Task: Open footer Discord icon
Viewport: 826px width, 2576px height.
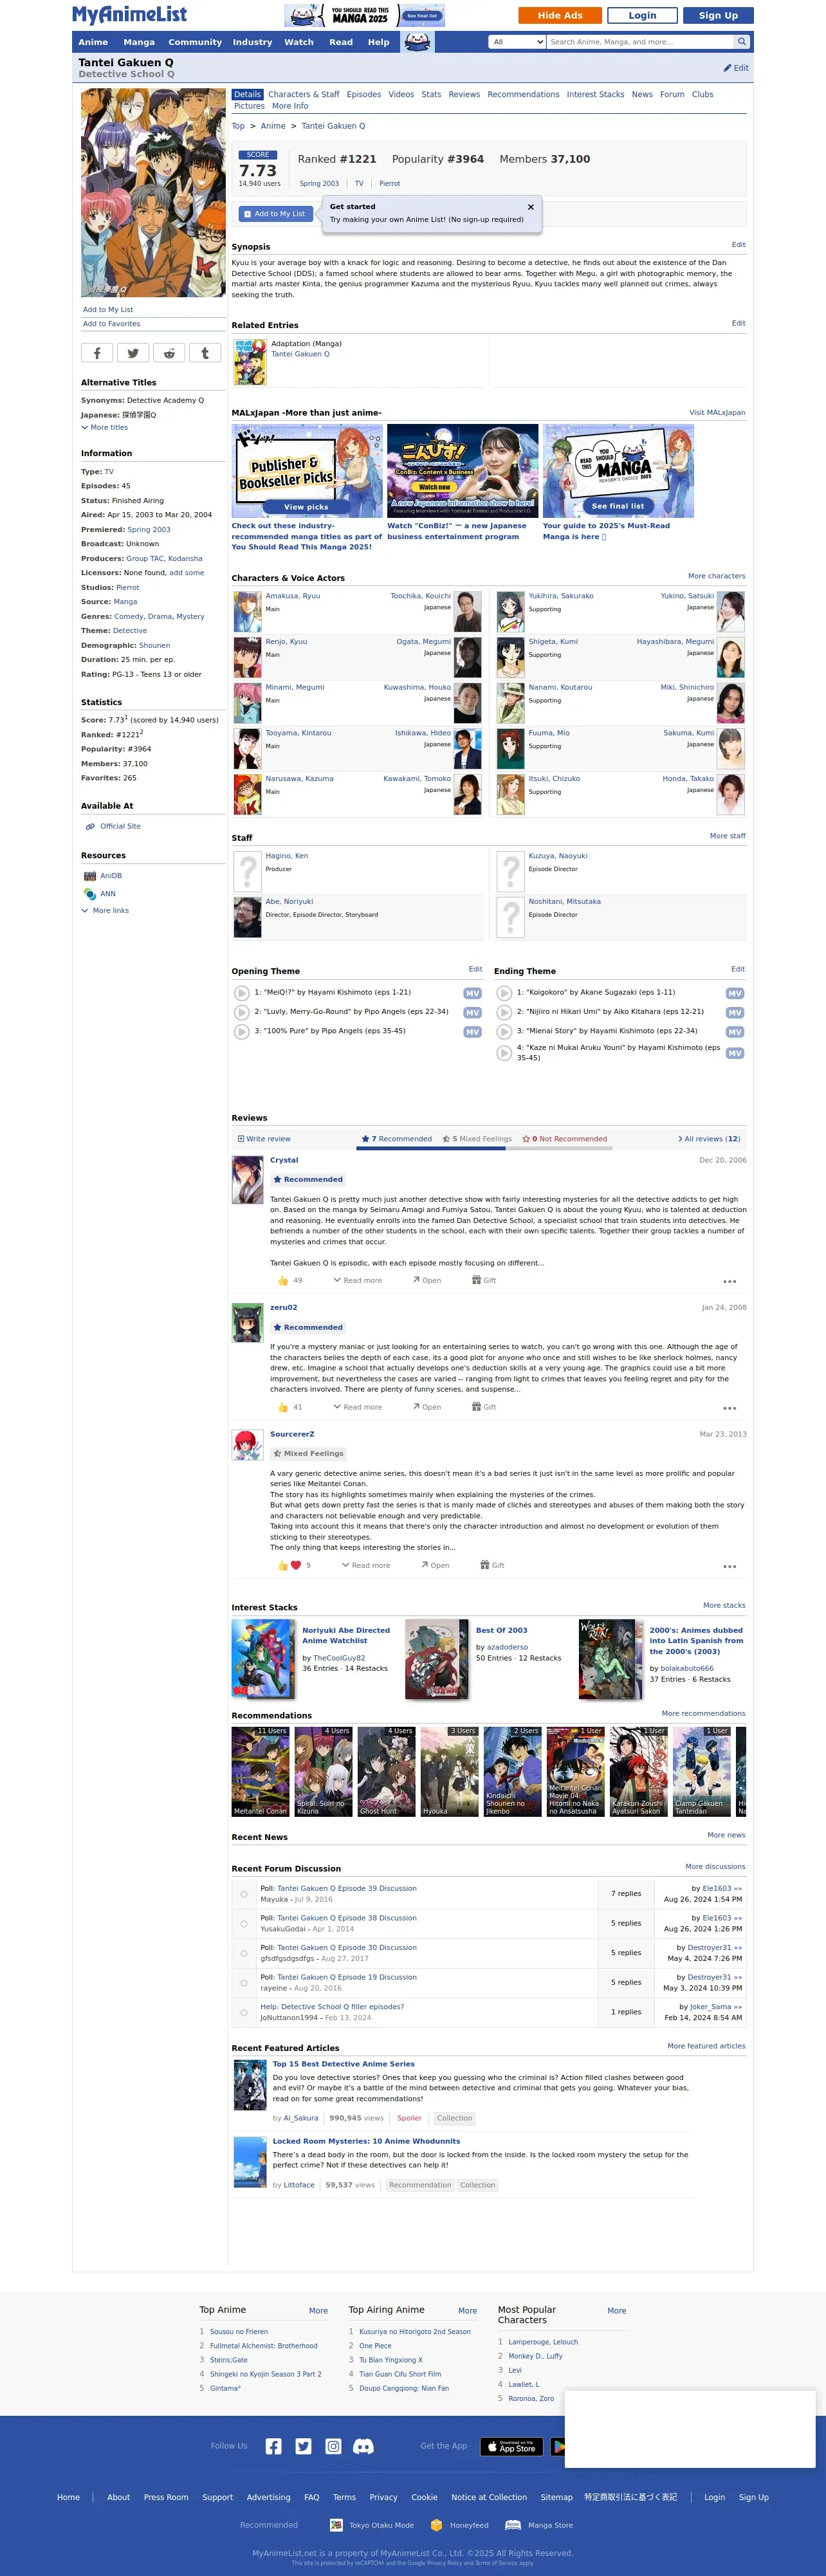Action: click(364, 2446)
